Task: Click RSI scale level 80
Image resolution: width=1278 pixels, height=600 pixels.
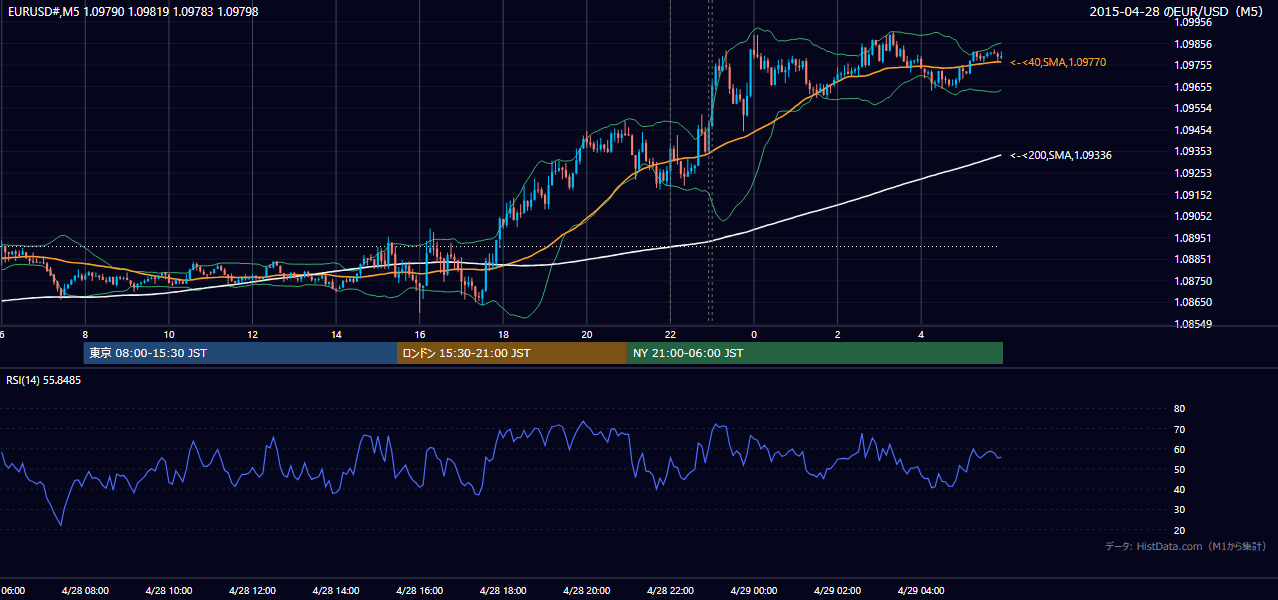Action: click(x=1179, y=409)
